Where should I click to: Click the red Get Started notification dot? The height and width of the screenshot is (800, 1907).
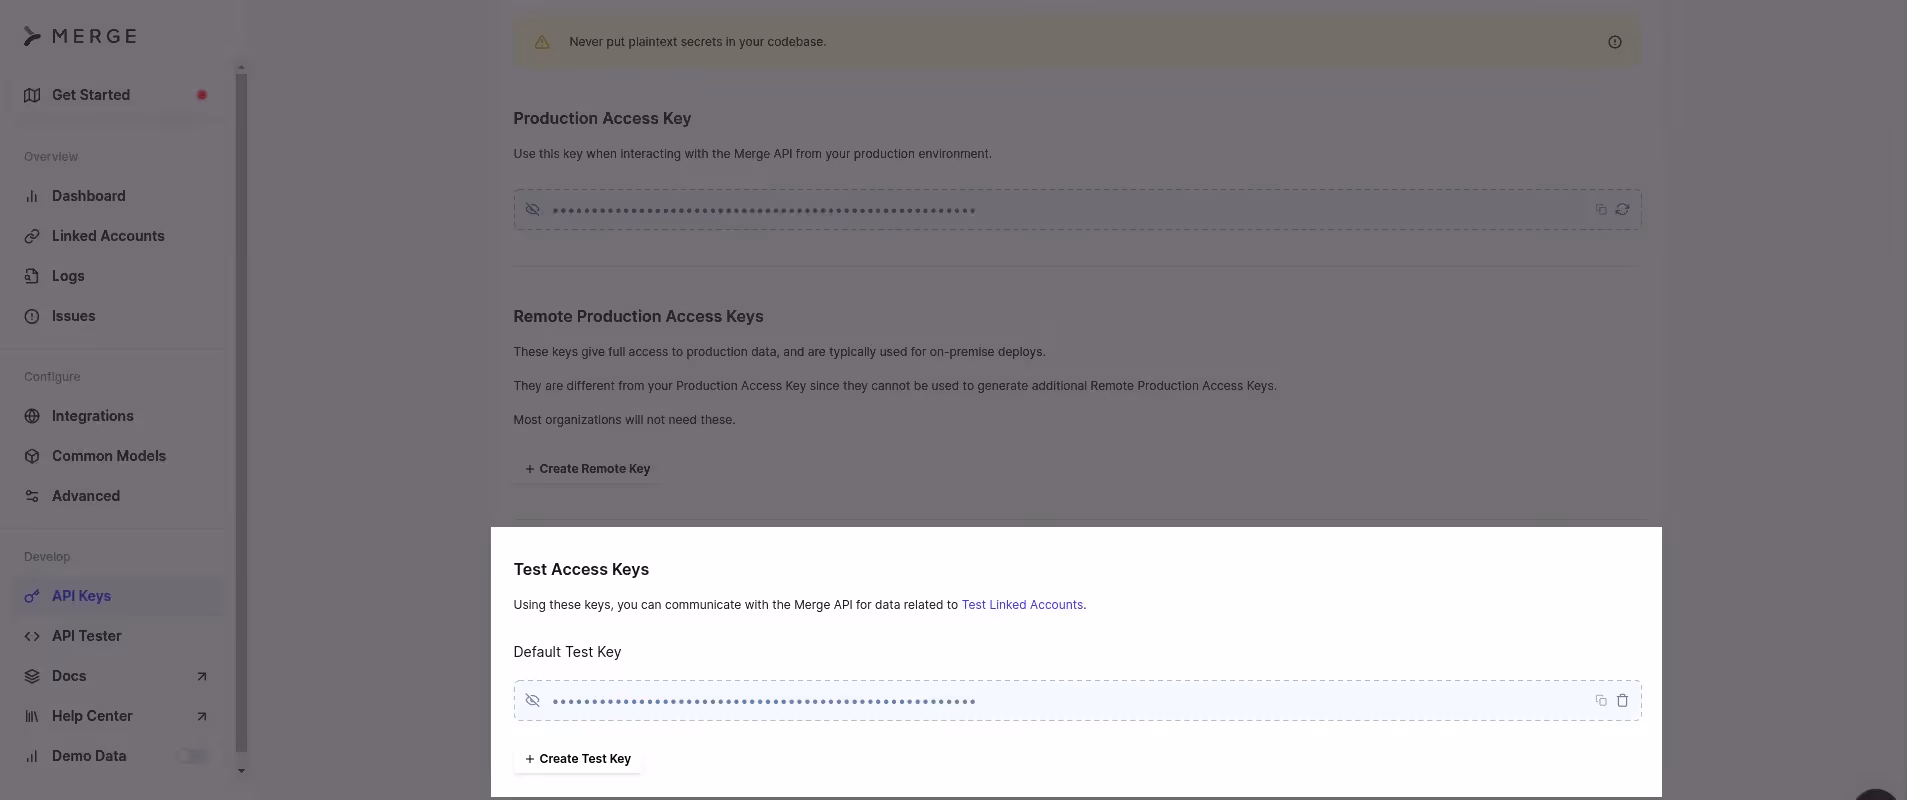point(202,95)
